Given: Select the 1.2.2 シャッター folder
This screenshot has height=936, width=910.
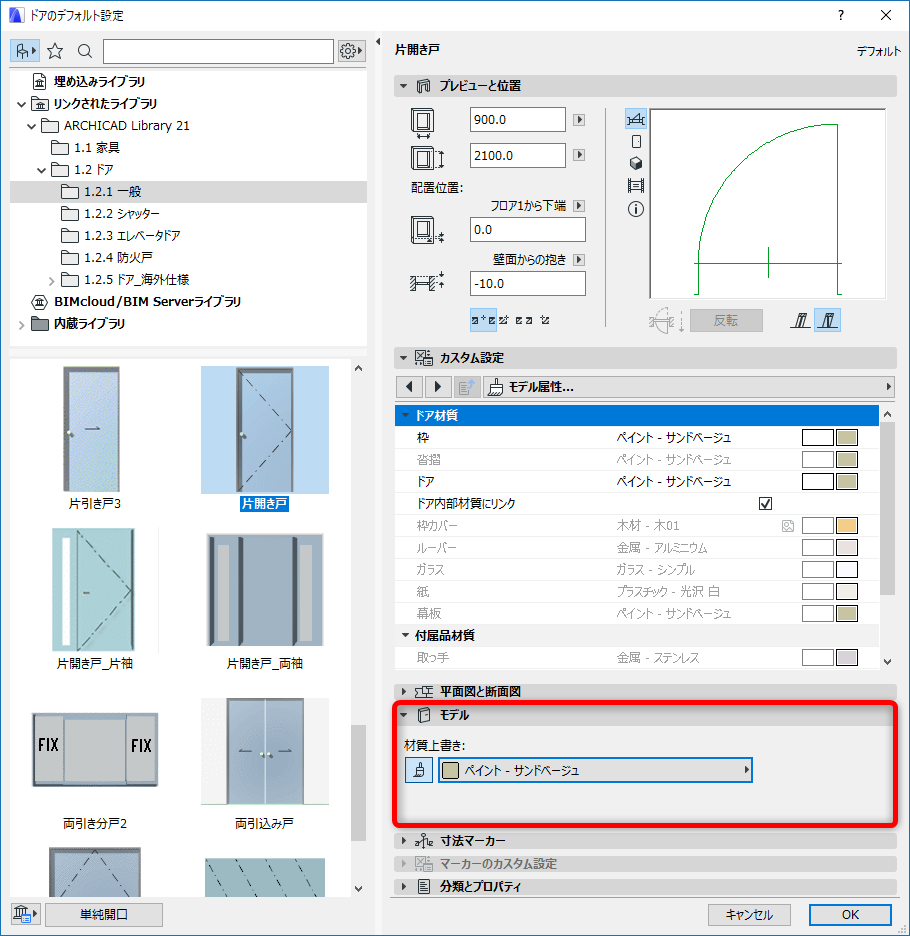Looking at the screenshot, I should click(x=121, y=214).
